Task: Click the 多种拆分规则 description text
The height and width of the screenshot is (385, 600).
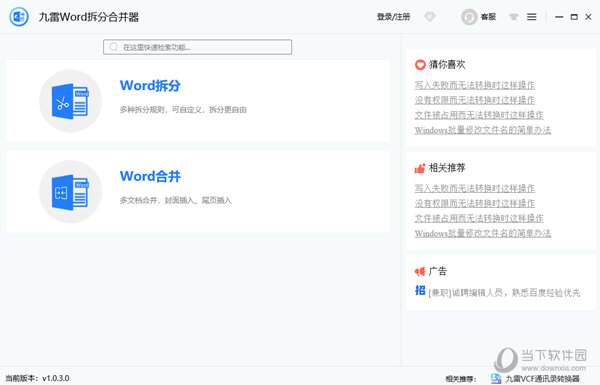Action: point(183,110)
